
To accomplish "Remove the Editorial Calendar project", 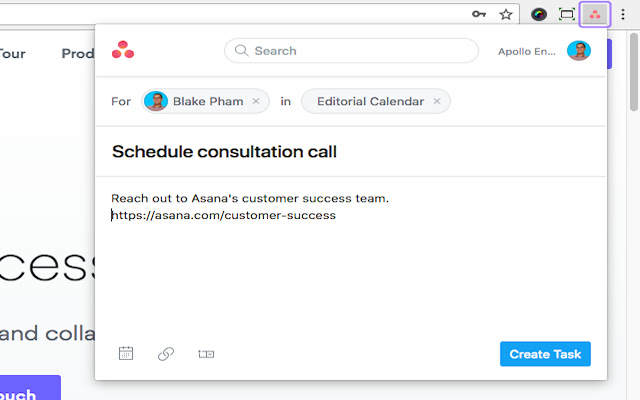I will pos(437,101).
